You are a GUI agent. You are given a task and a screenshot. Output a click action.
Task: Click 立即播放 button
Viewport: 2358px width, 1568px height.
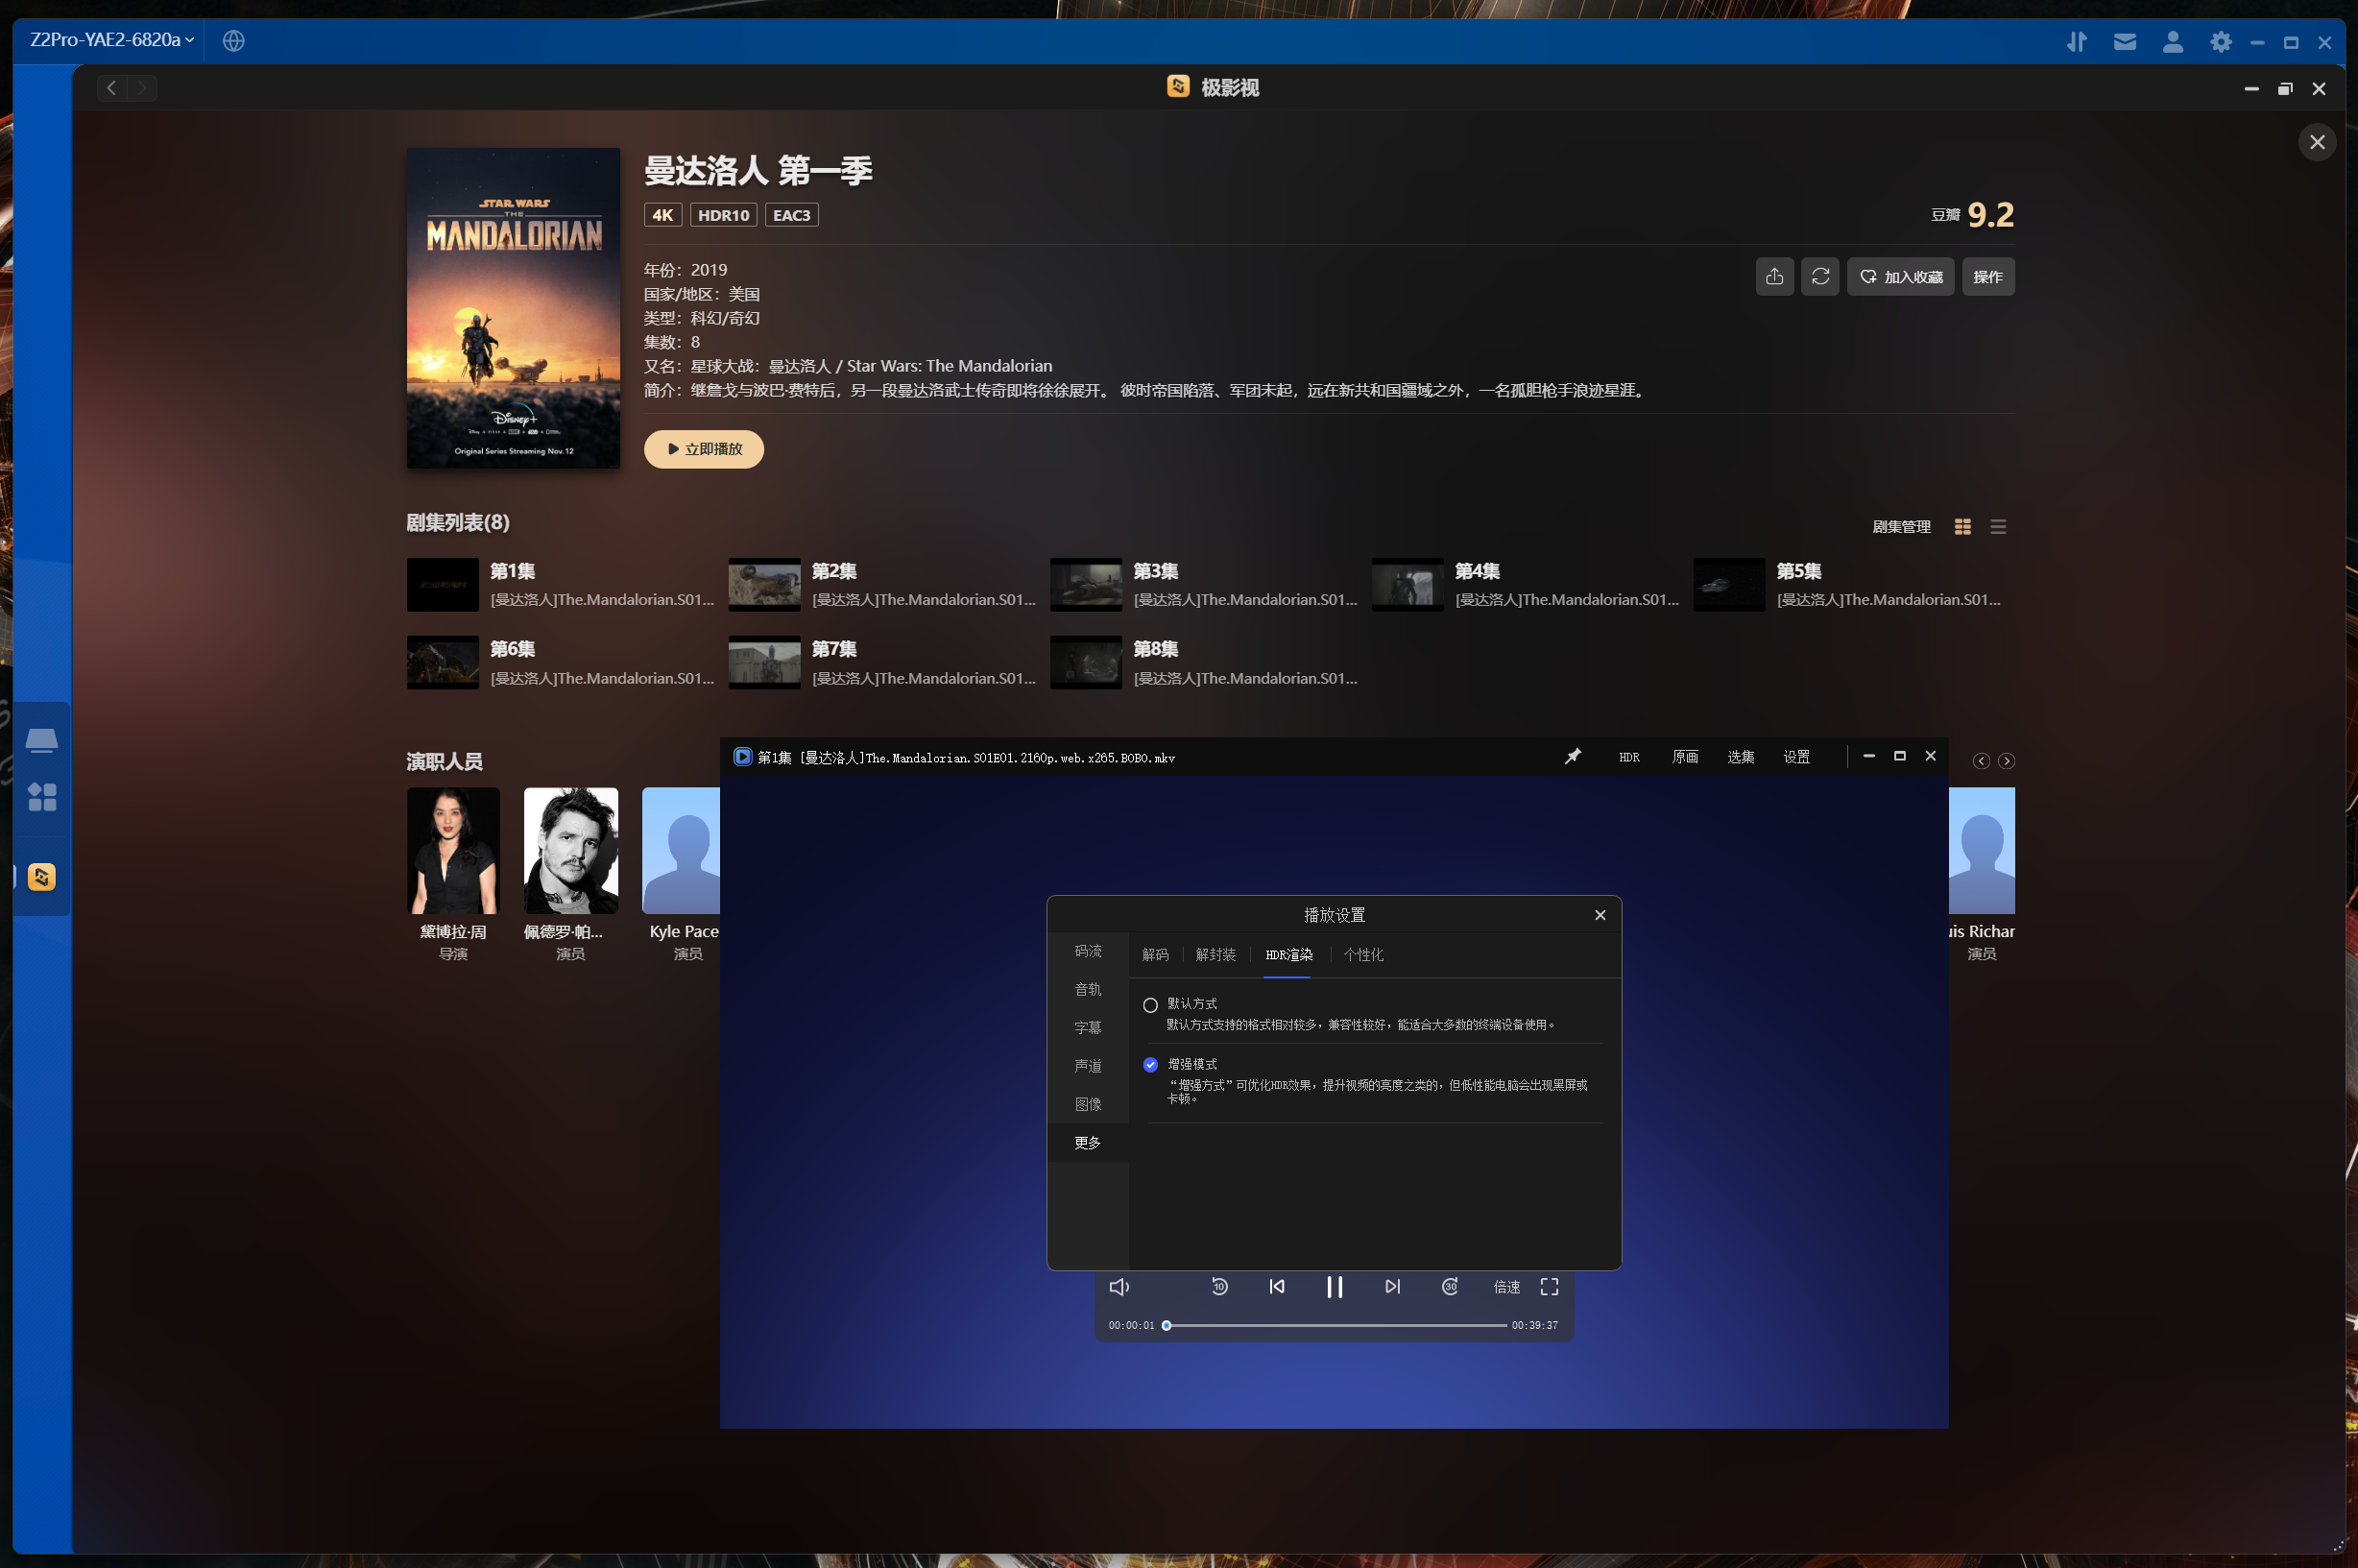[x=704, y=449]
